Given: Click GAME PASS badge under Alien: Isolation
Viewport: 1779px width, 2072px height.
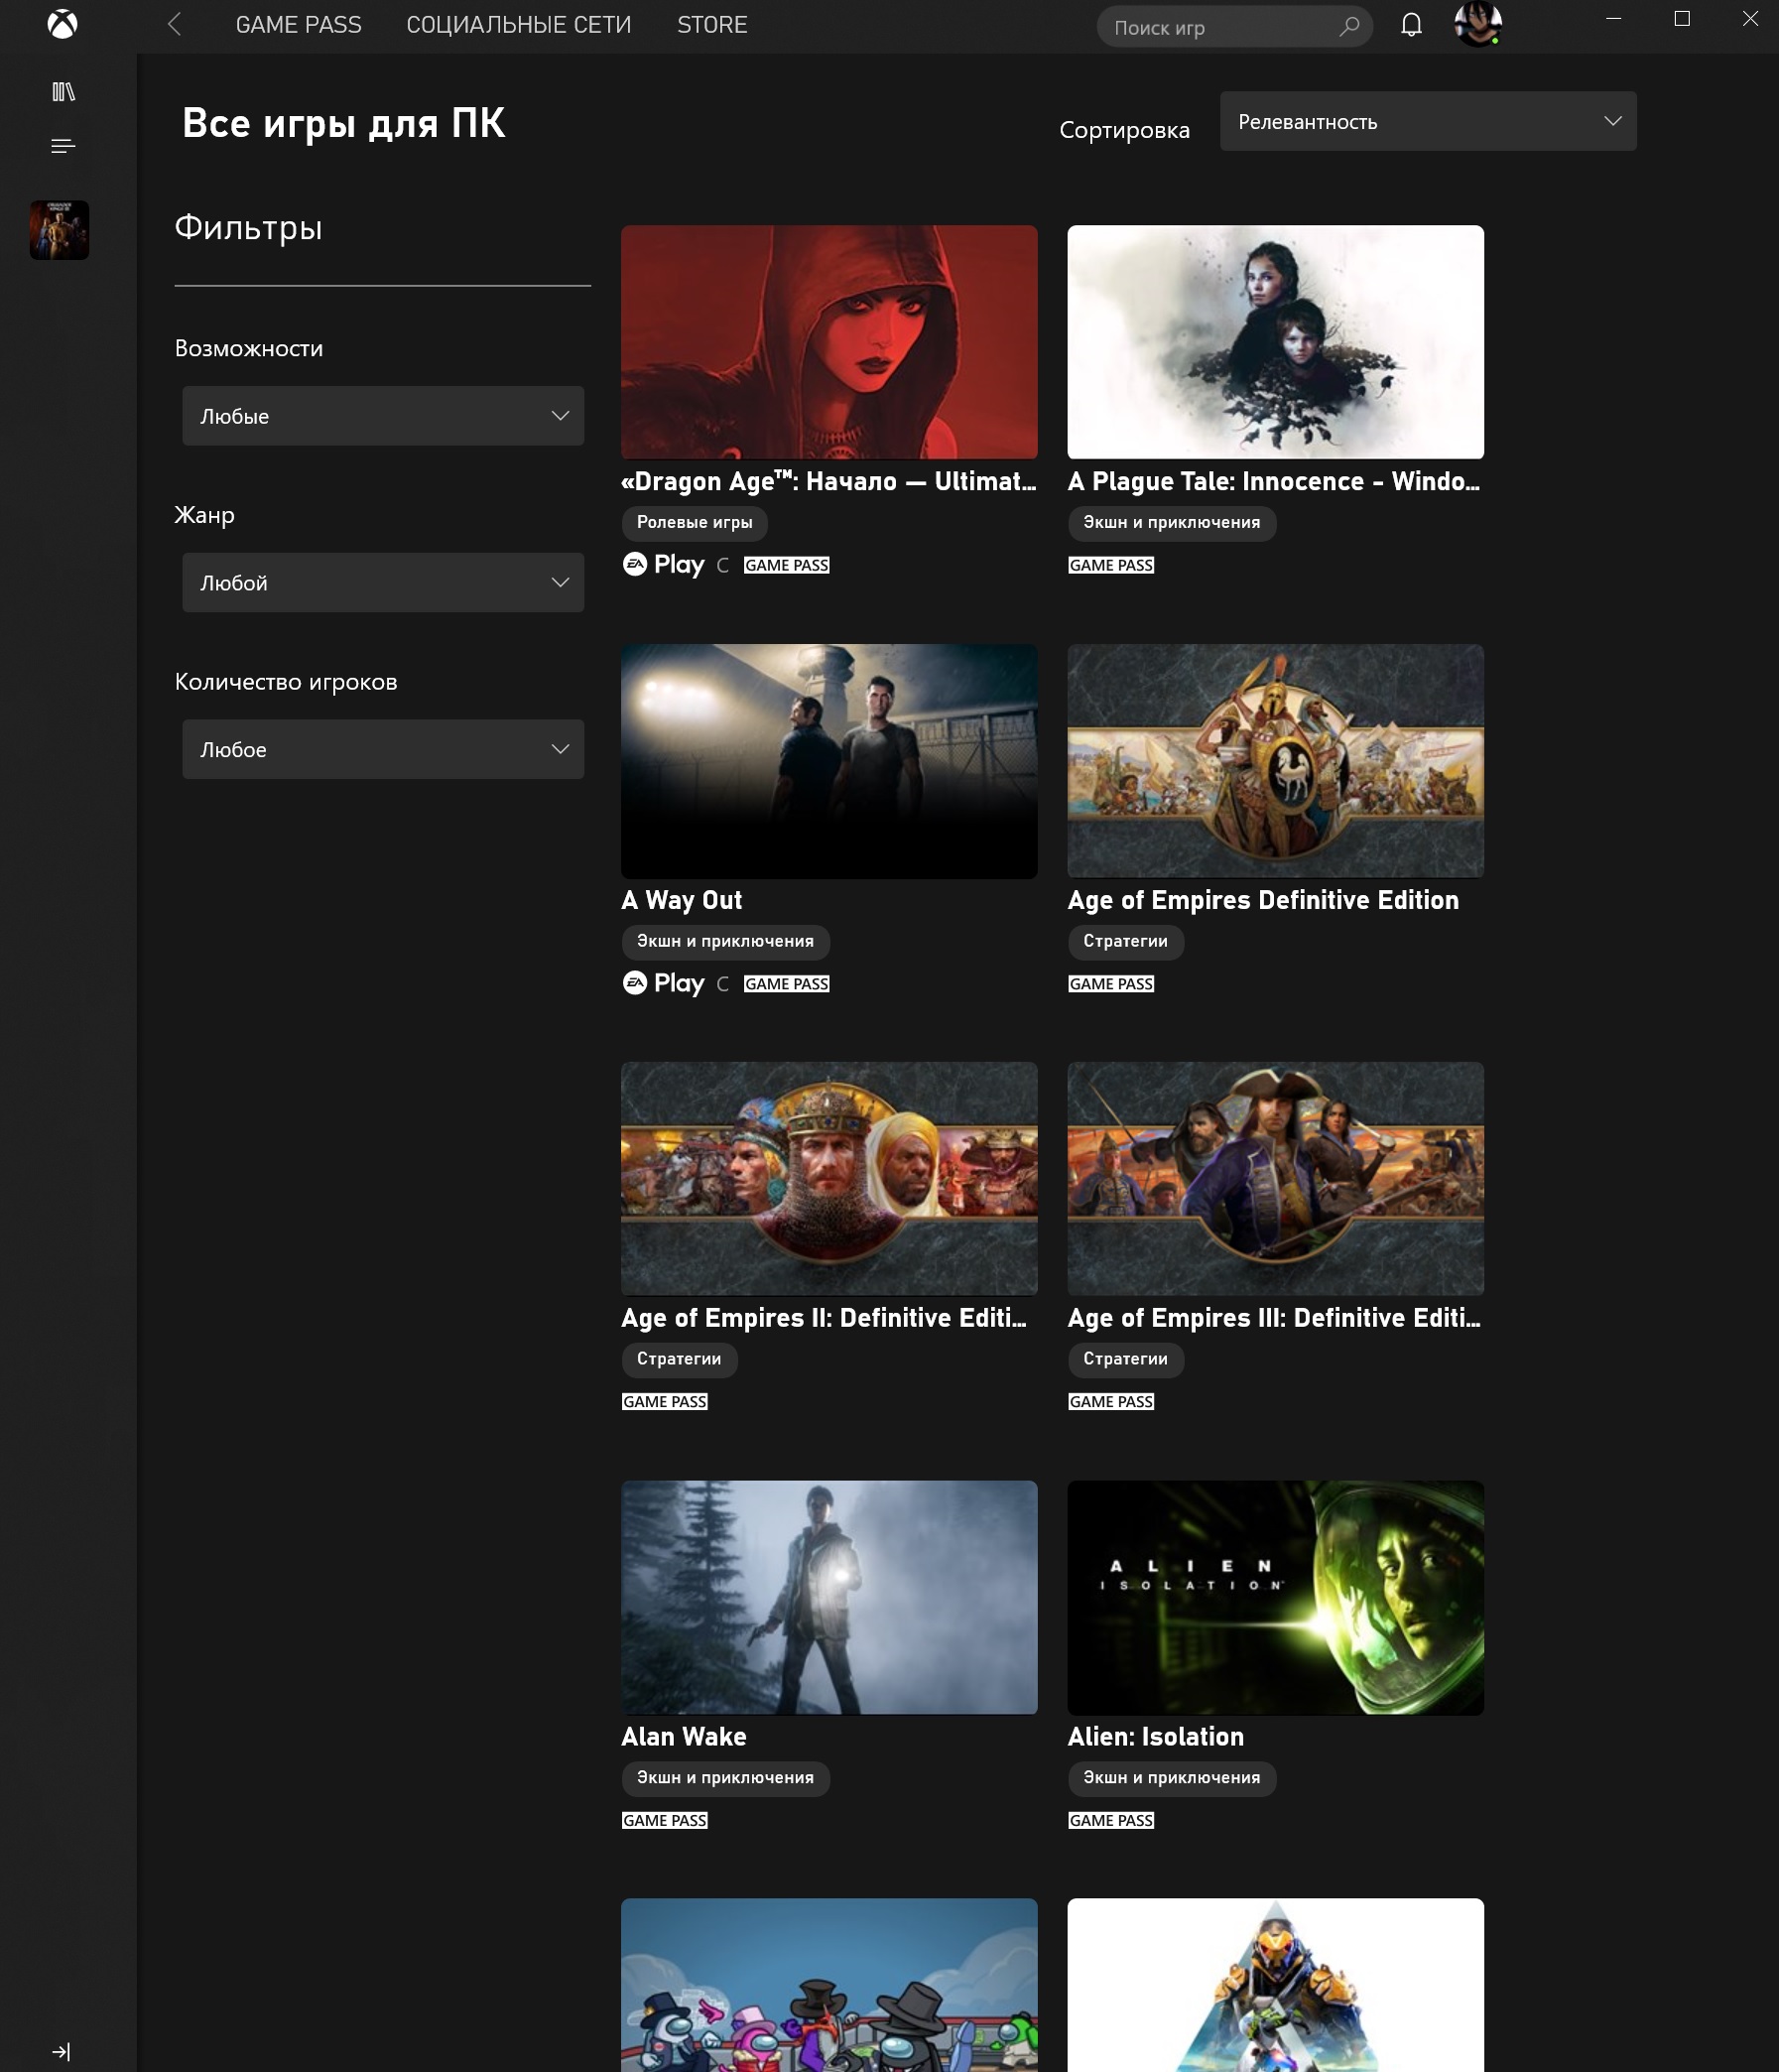Looking at the screenshot, I should 1111,1822.
